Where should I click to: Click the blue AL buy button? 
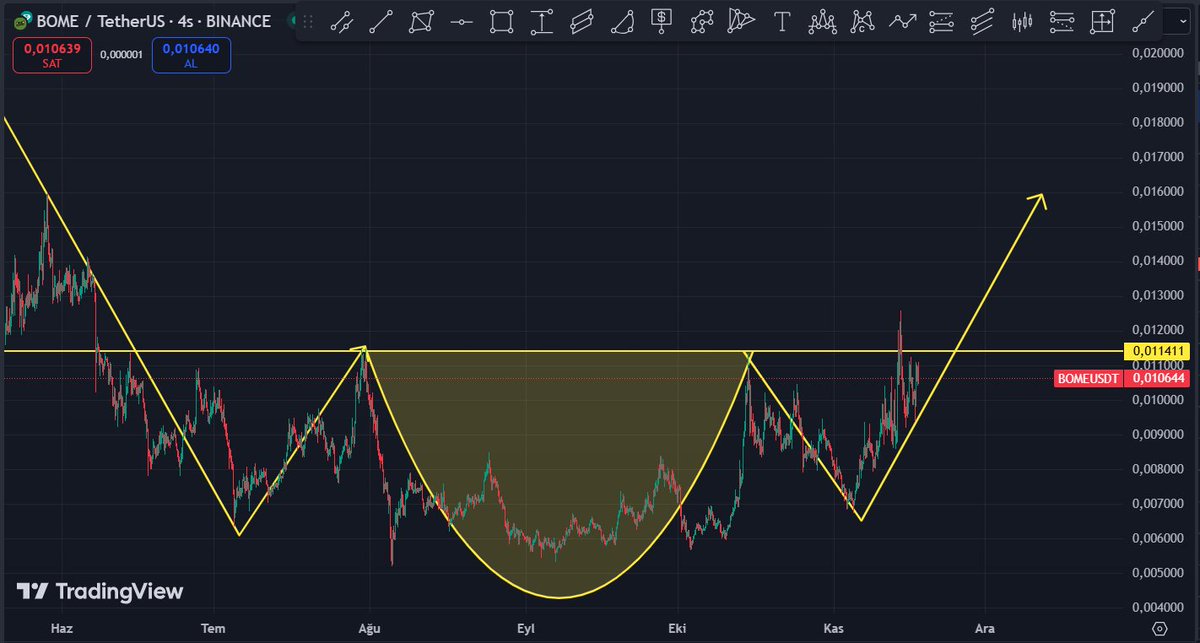tap(191, 55)
